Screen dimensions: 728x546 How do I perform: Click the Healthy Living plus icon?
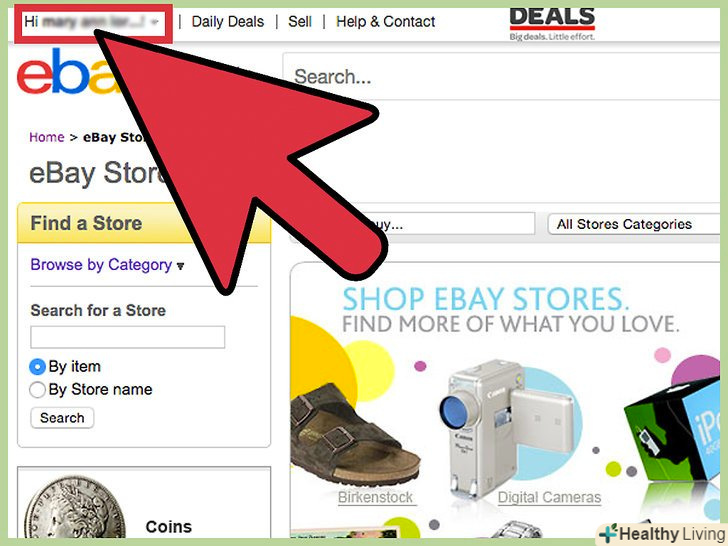tap(609, 533)
